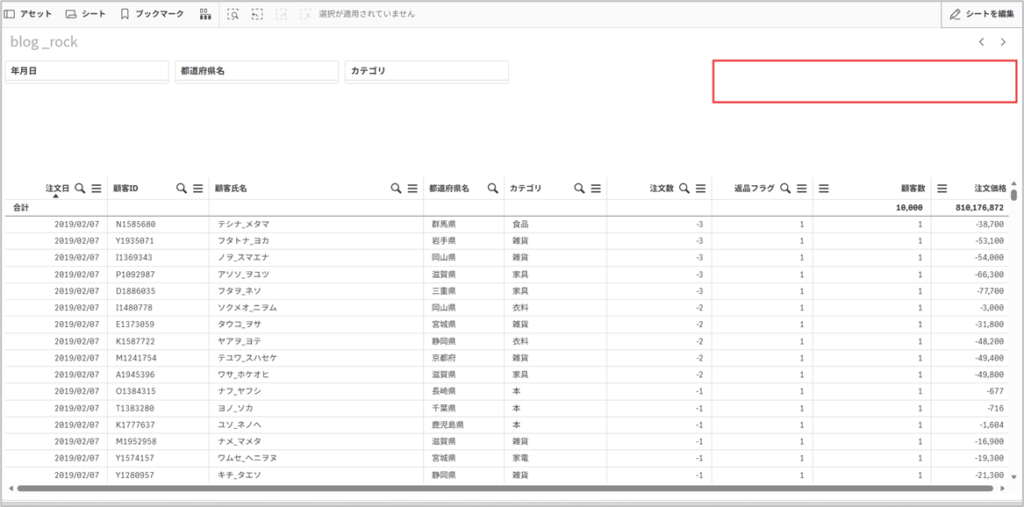Expand the 年月日 filter pane
This screenshot has width=1024, height=507.
click(x=86, y=71)
